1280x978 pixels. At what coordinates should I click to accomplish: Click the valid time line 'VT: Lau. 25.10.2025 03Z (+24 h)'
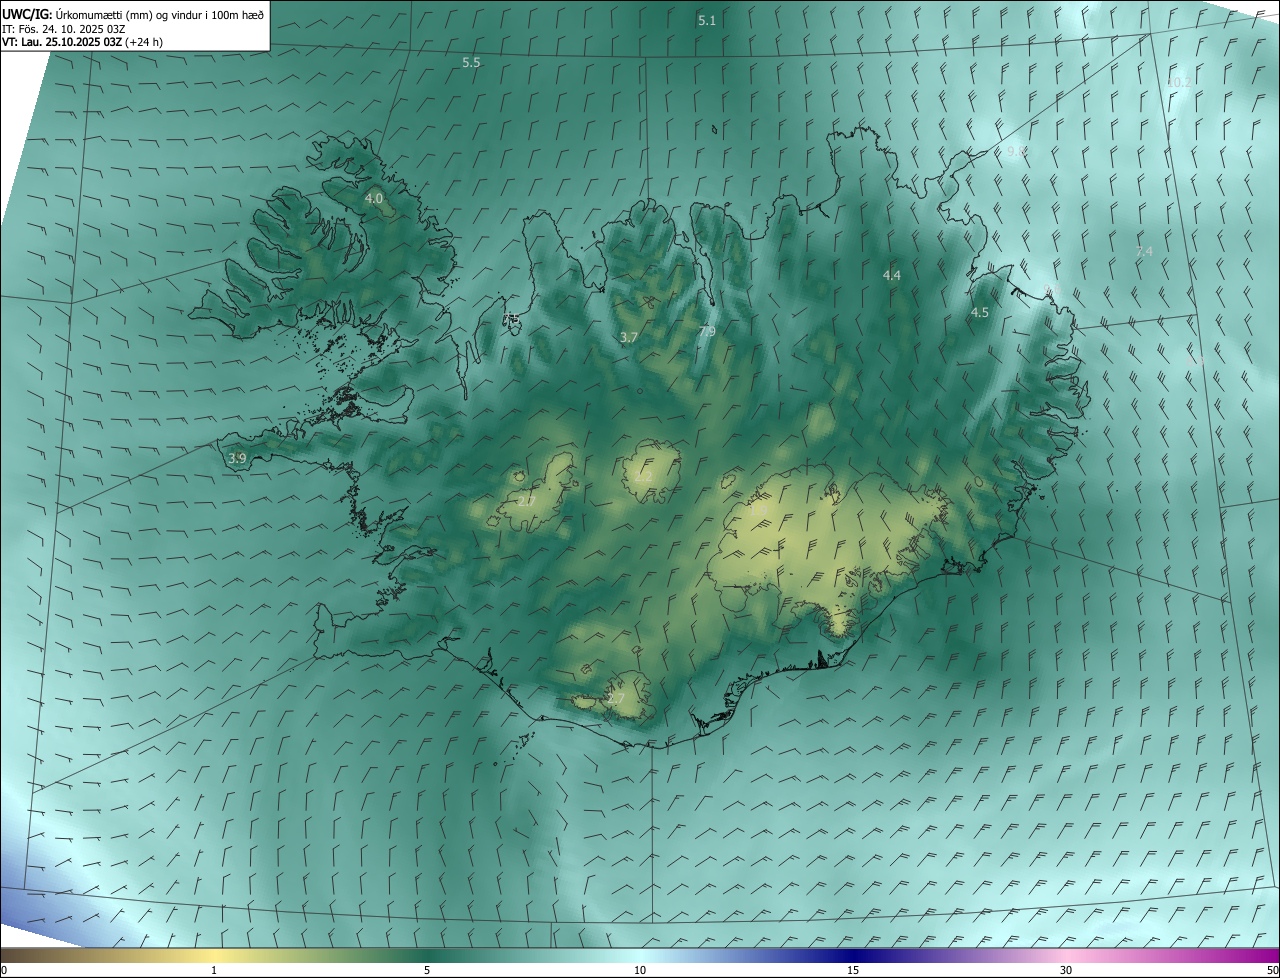tap(82, 42)
